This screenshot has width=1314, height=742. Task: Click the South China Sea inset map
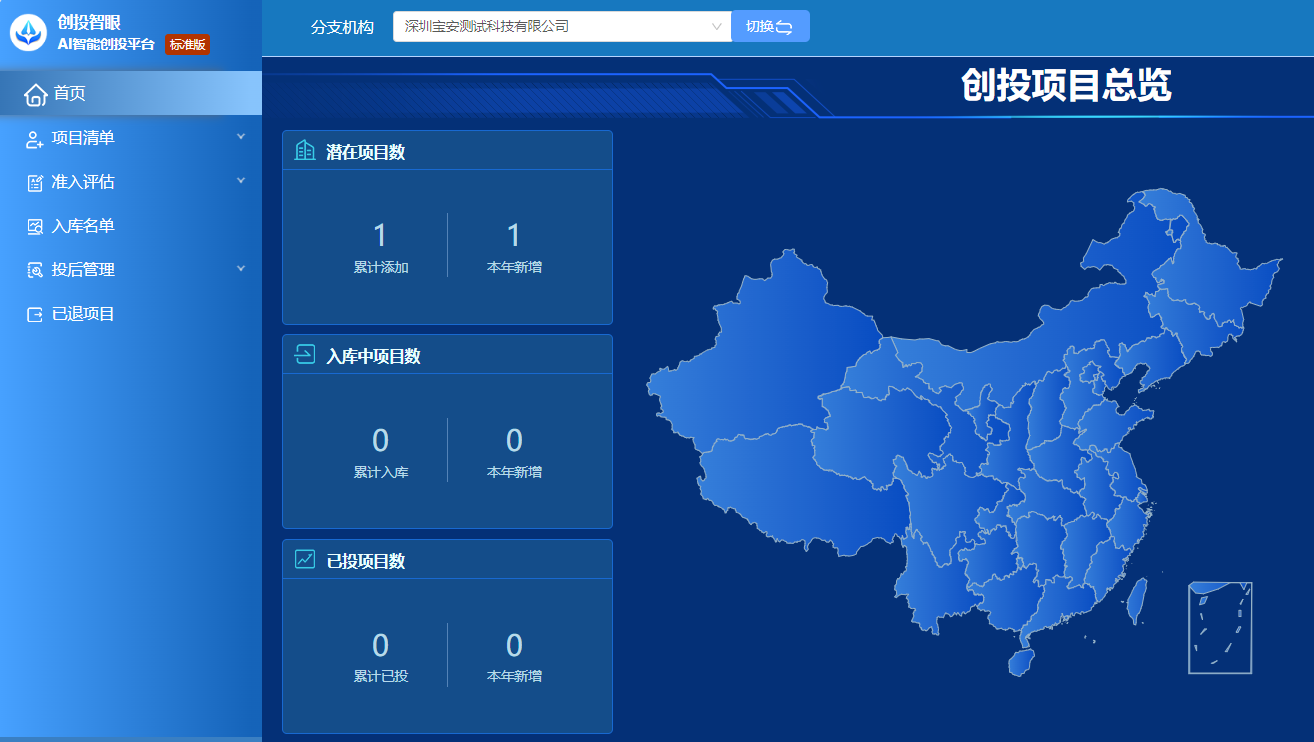pyautogui.click(x=1220, y=628)
